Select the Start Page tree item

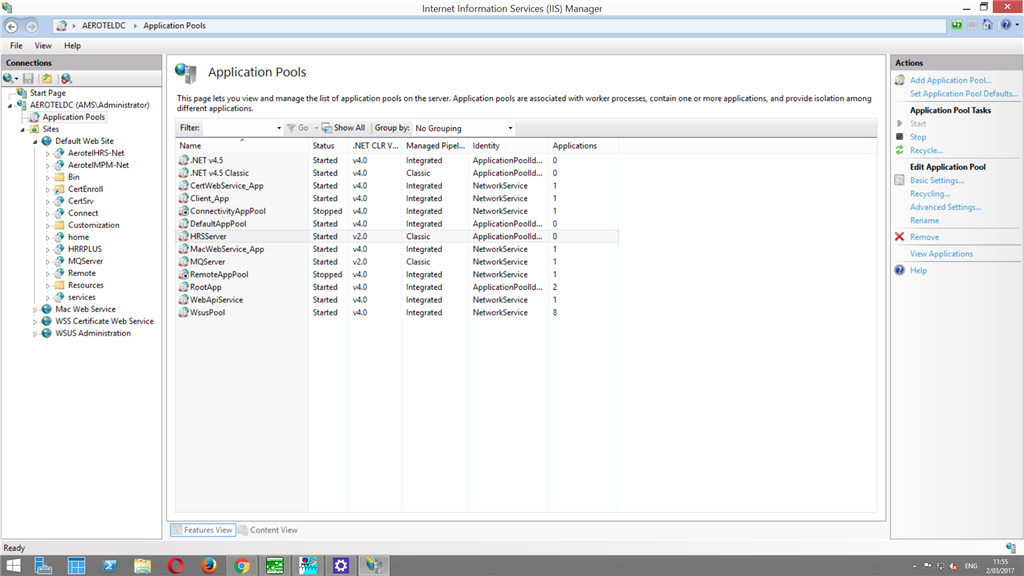pos(48,93)
